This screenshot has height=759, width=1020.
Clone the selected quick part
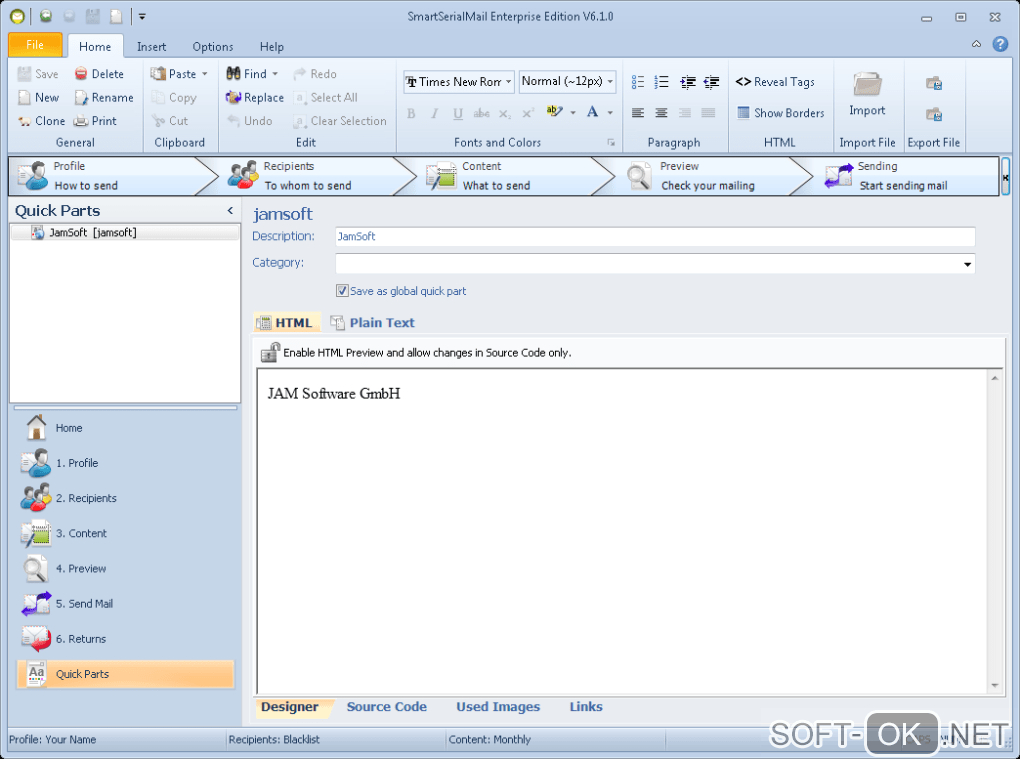pyautogui.click(x=41, y=121)
